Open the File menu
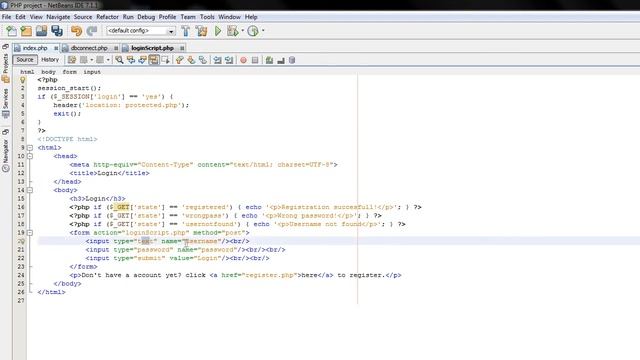Viewport: 640px width, 360px height. pyautogui.click(x=7, y=17)
